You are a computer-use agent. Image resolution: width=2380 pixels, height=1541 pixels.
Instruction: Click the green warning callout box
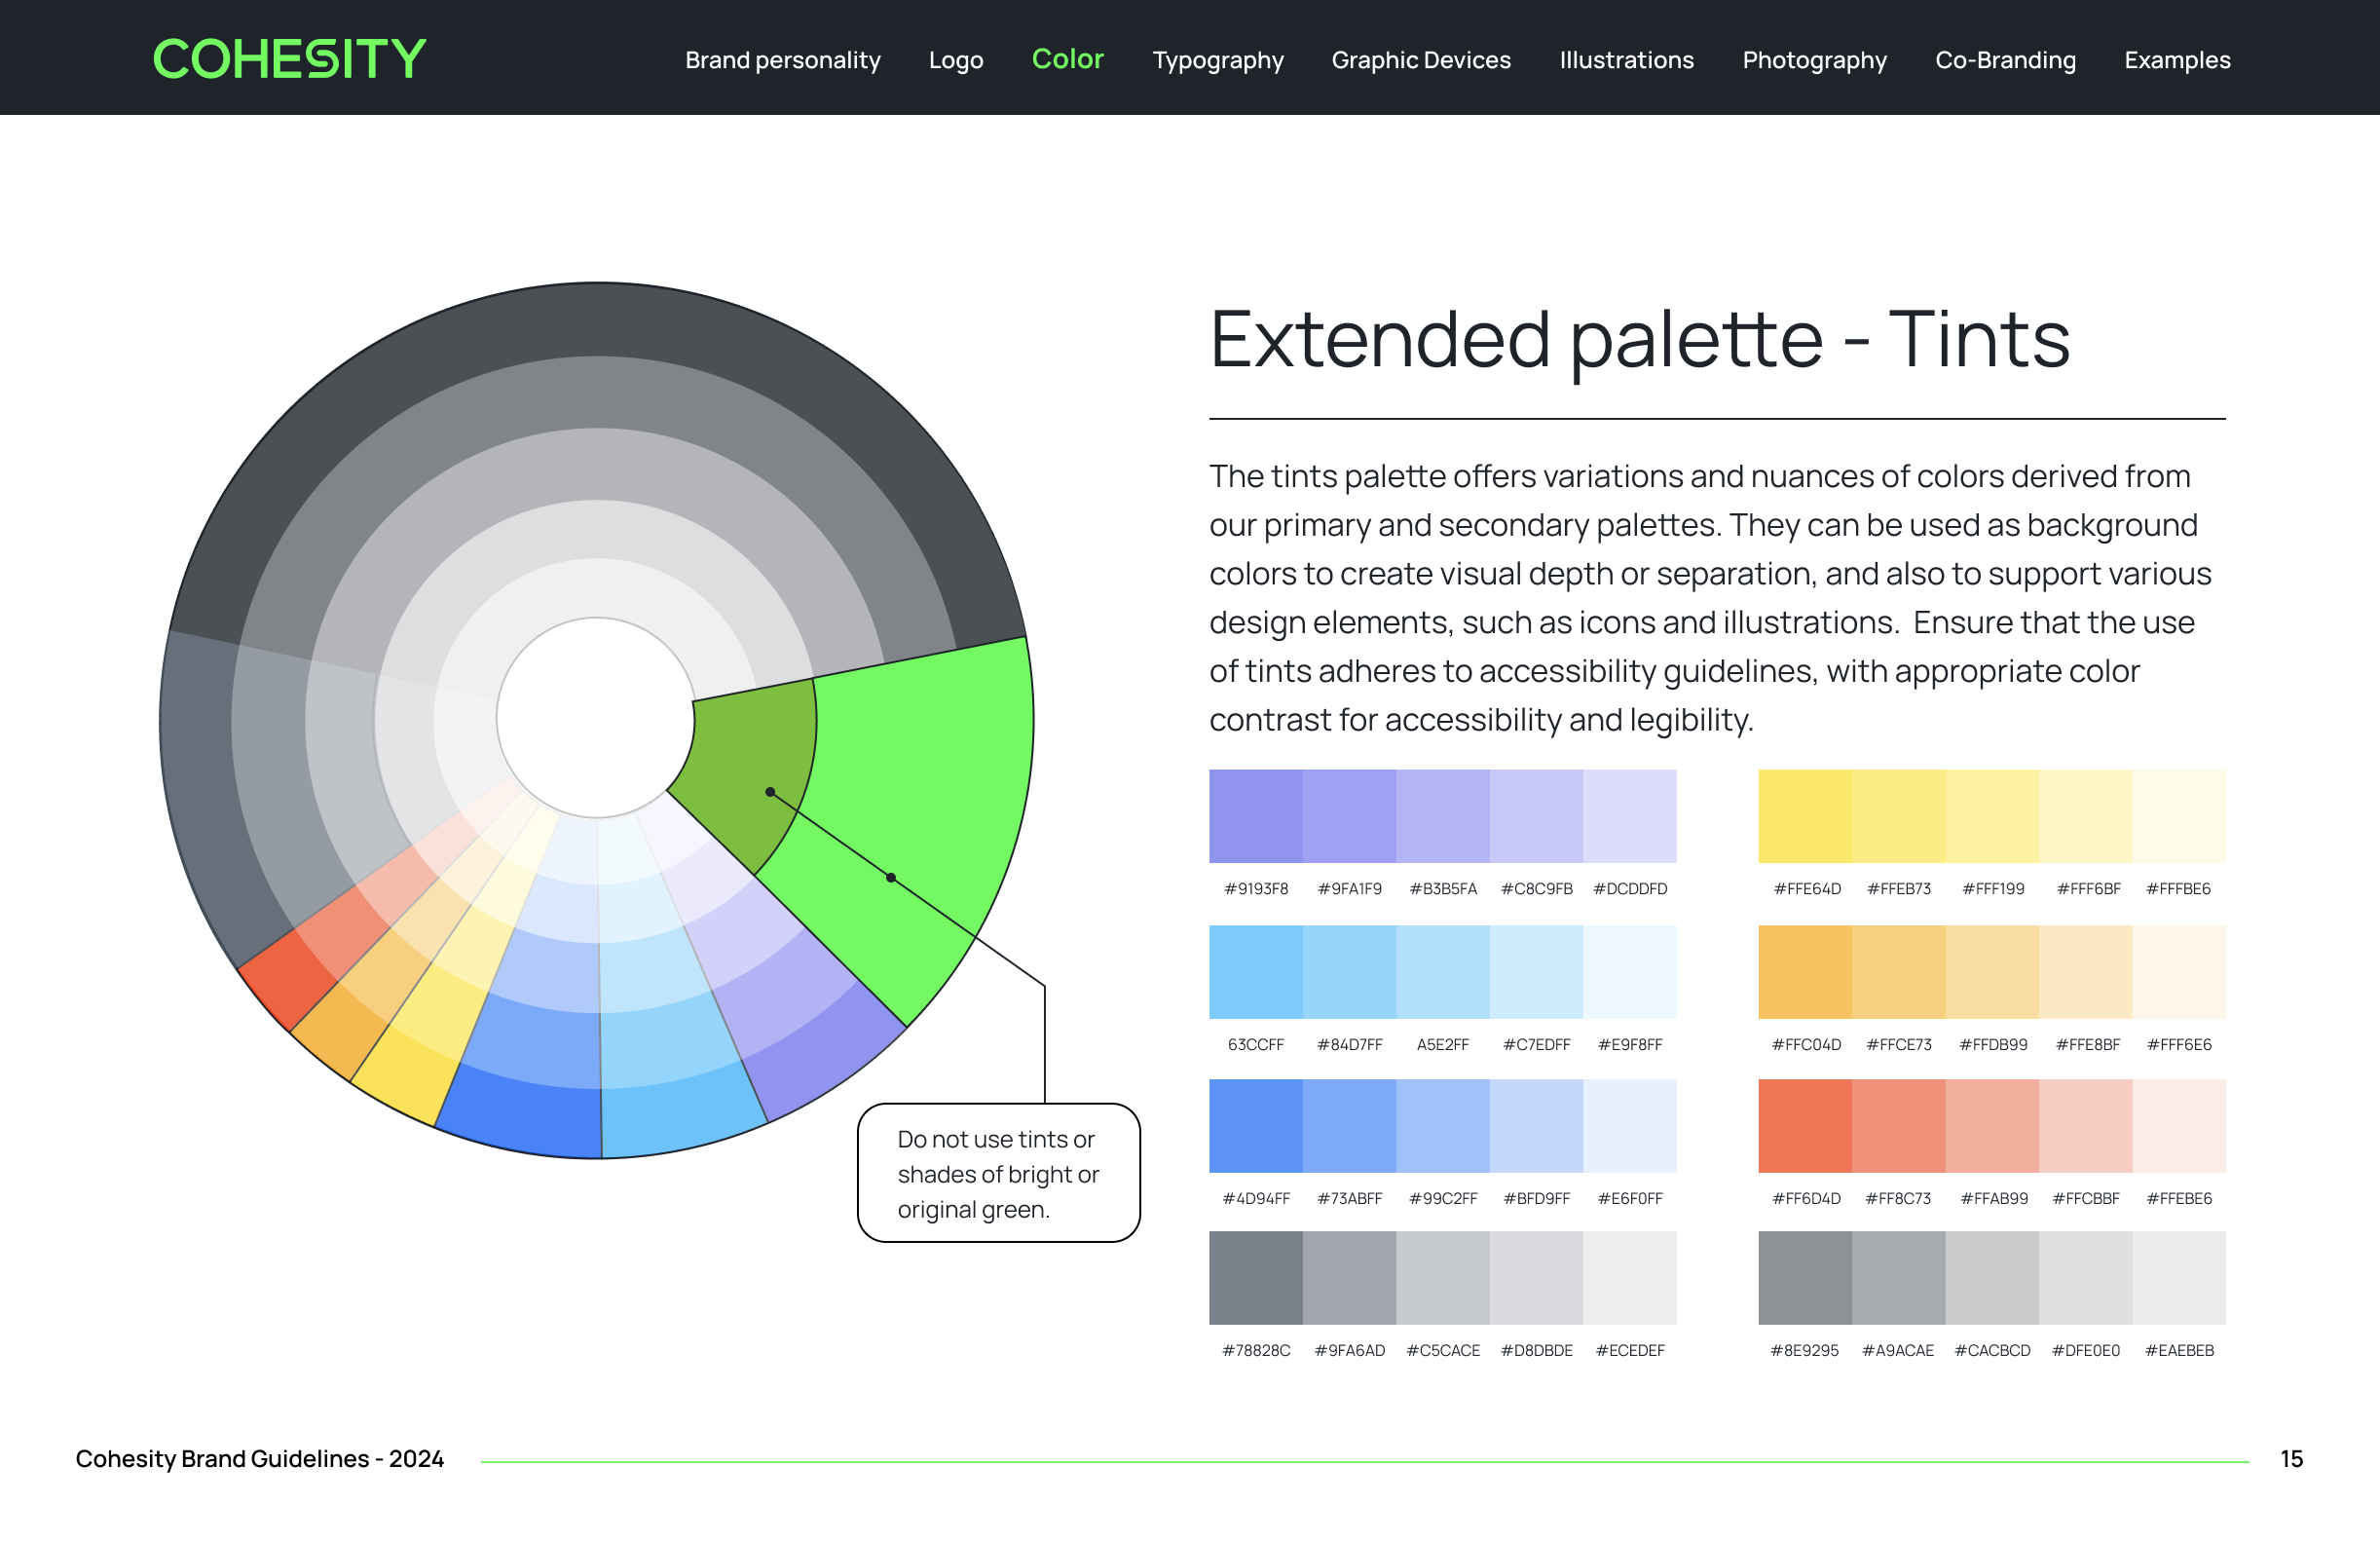click(x=998, y=1173)
